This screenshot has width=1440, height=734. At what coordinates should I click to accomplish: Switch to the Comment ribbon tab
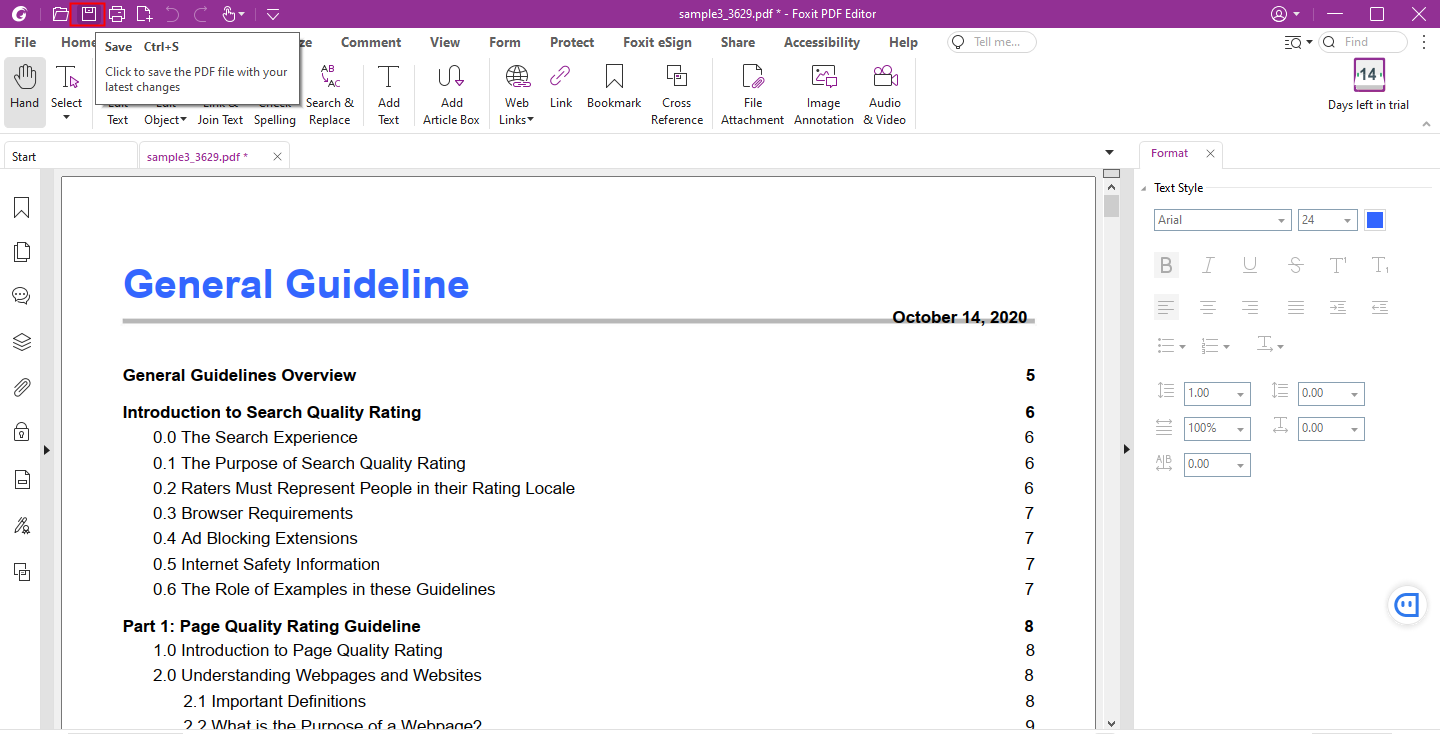[x=371, y=42]
